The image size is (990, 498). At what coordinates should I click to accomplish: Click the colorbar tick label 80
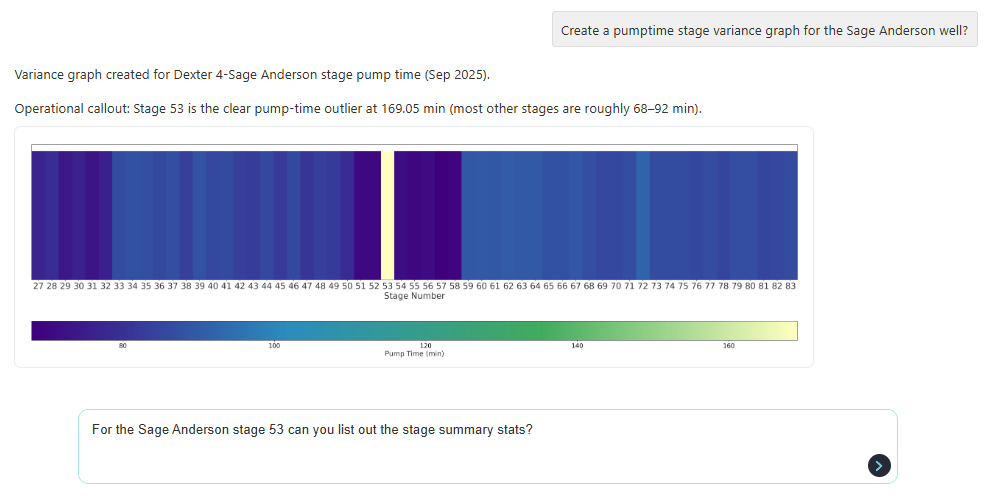pyautogui.click(x=123, y=346)
